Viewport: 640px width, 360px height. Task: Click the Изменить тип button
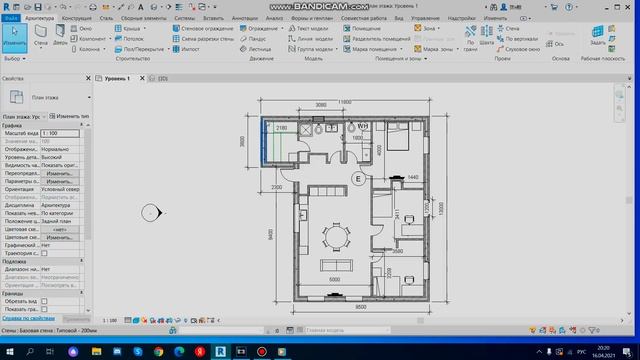click(x=69, y=116)
